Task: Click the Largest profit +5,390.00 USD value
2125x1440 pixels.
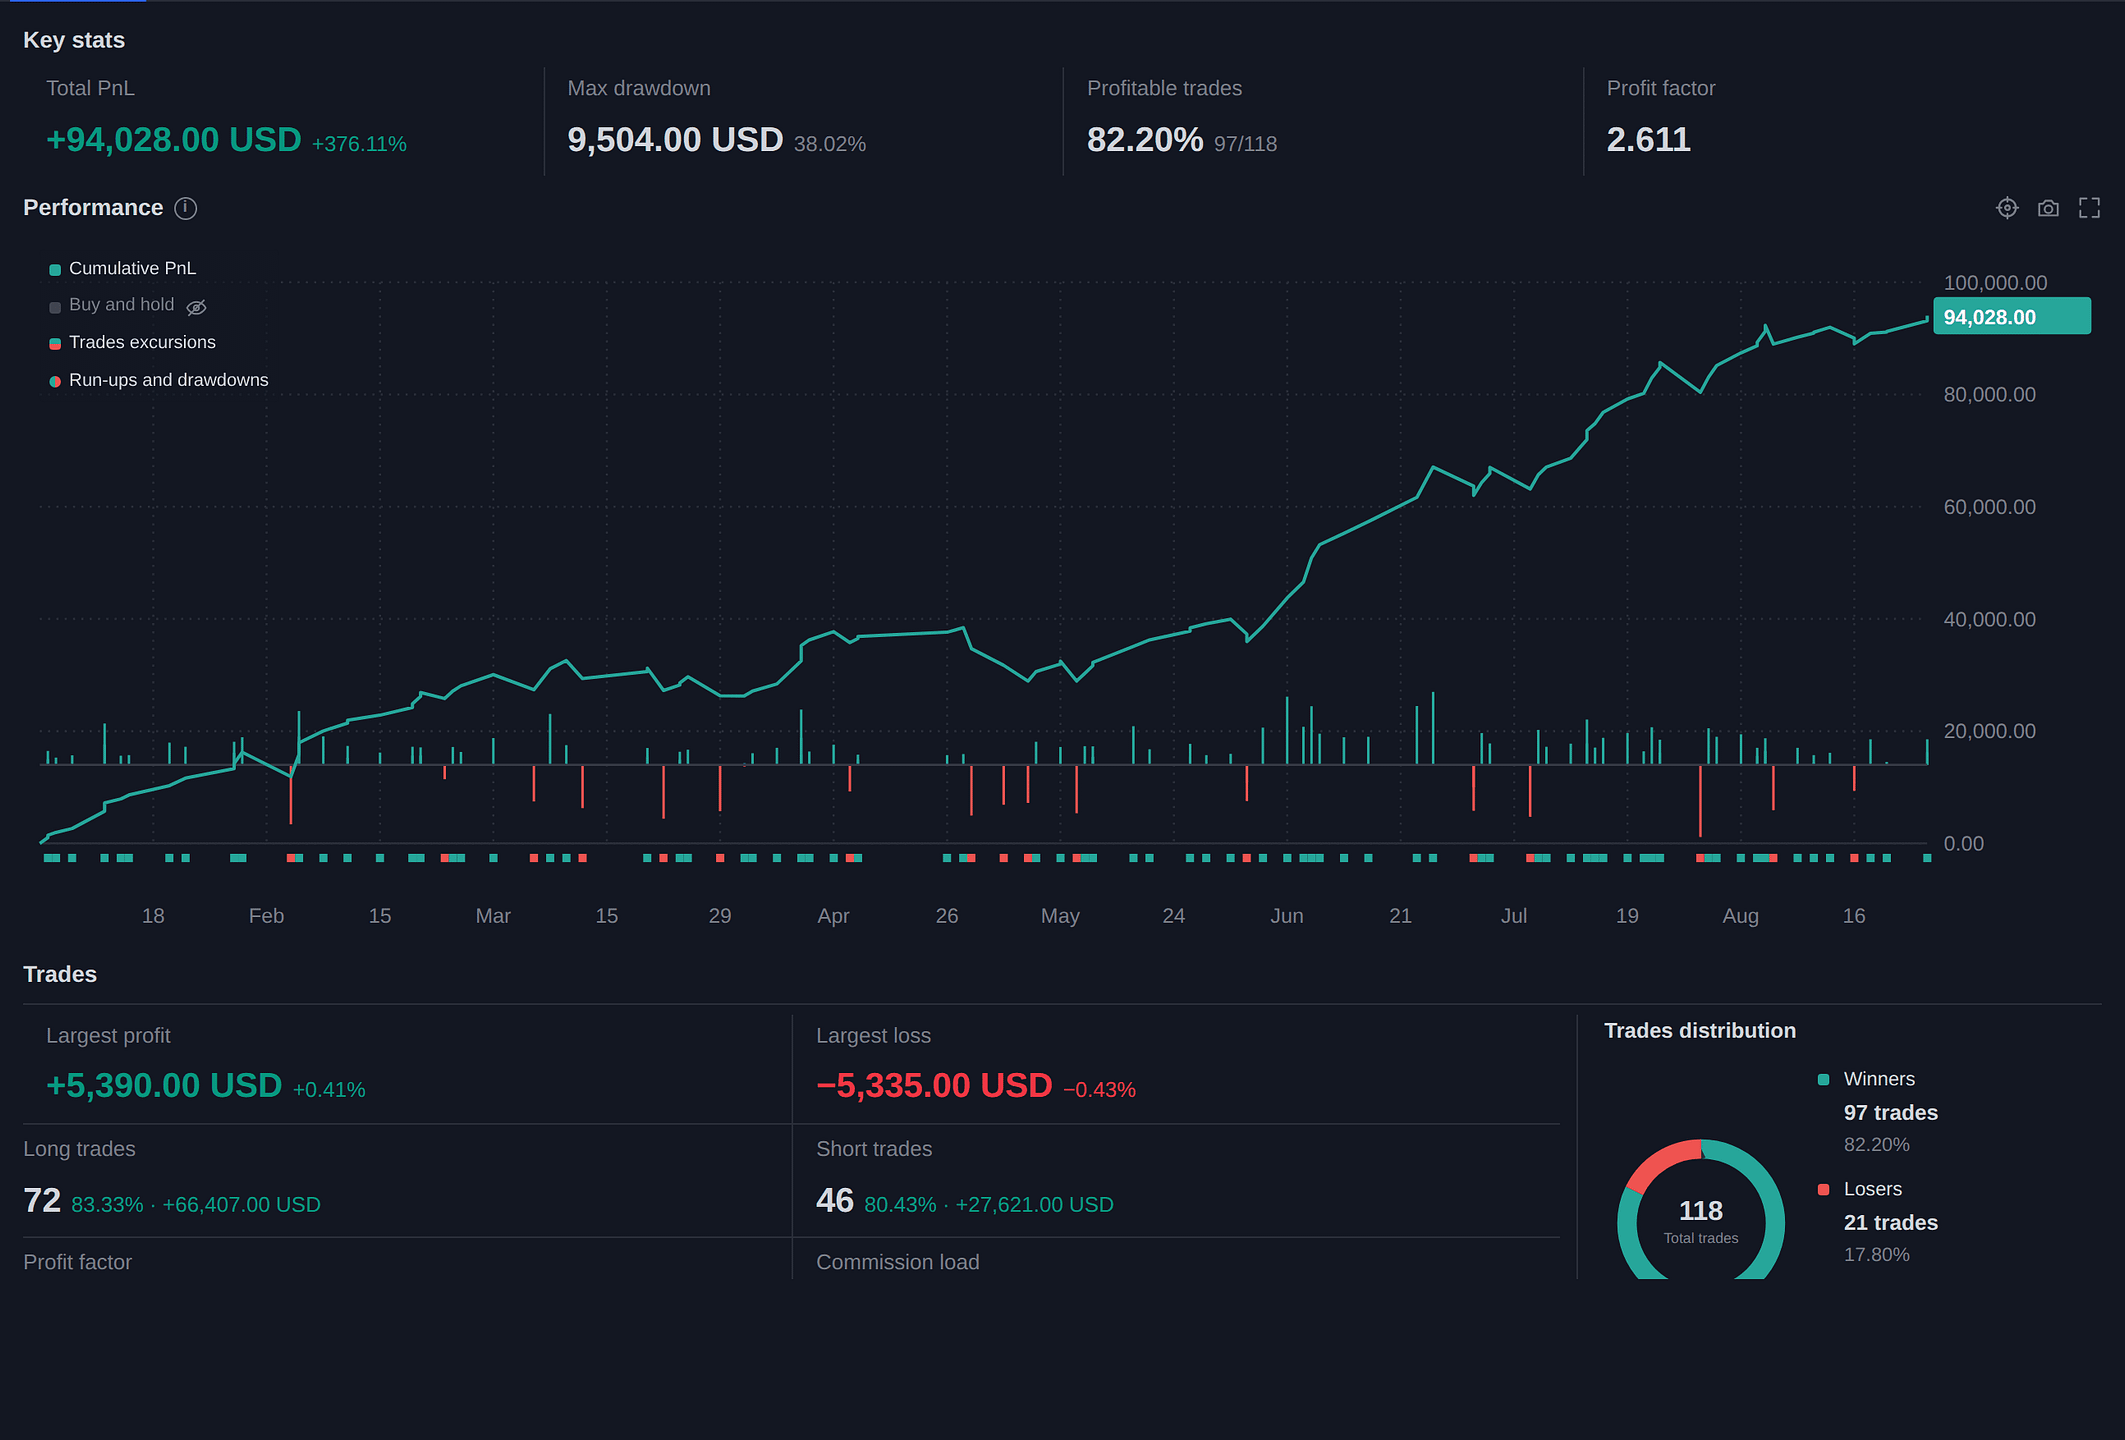Action: click(x=164, y=1086)
